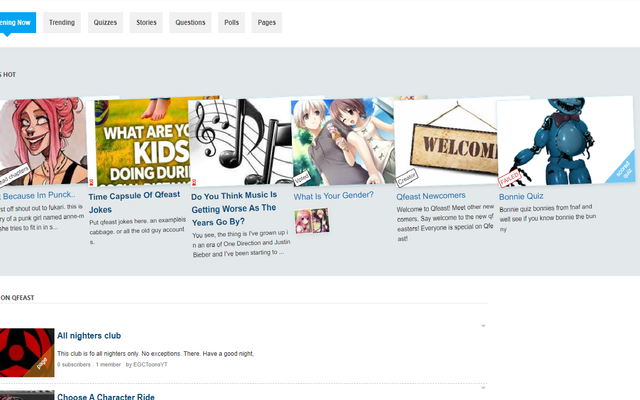Image resolution: width=640 pixels, height=400 pixels.
Task: Click the Qfeast Newcomers welcome description
Action: pyautogui.click(x=445, y=223)
